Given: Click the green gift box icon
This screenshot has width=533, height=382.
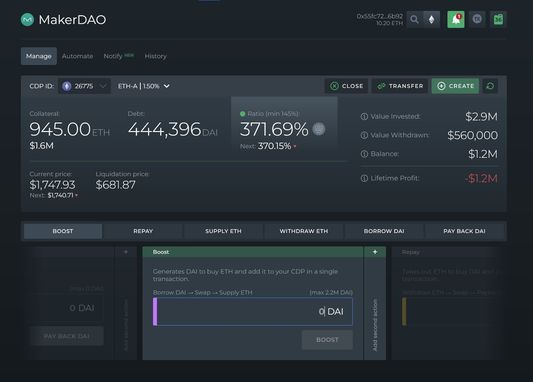Looking at the screenshot, I should coord(498,19).
